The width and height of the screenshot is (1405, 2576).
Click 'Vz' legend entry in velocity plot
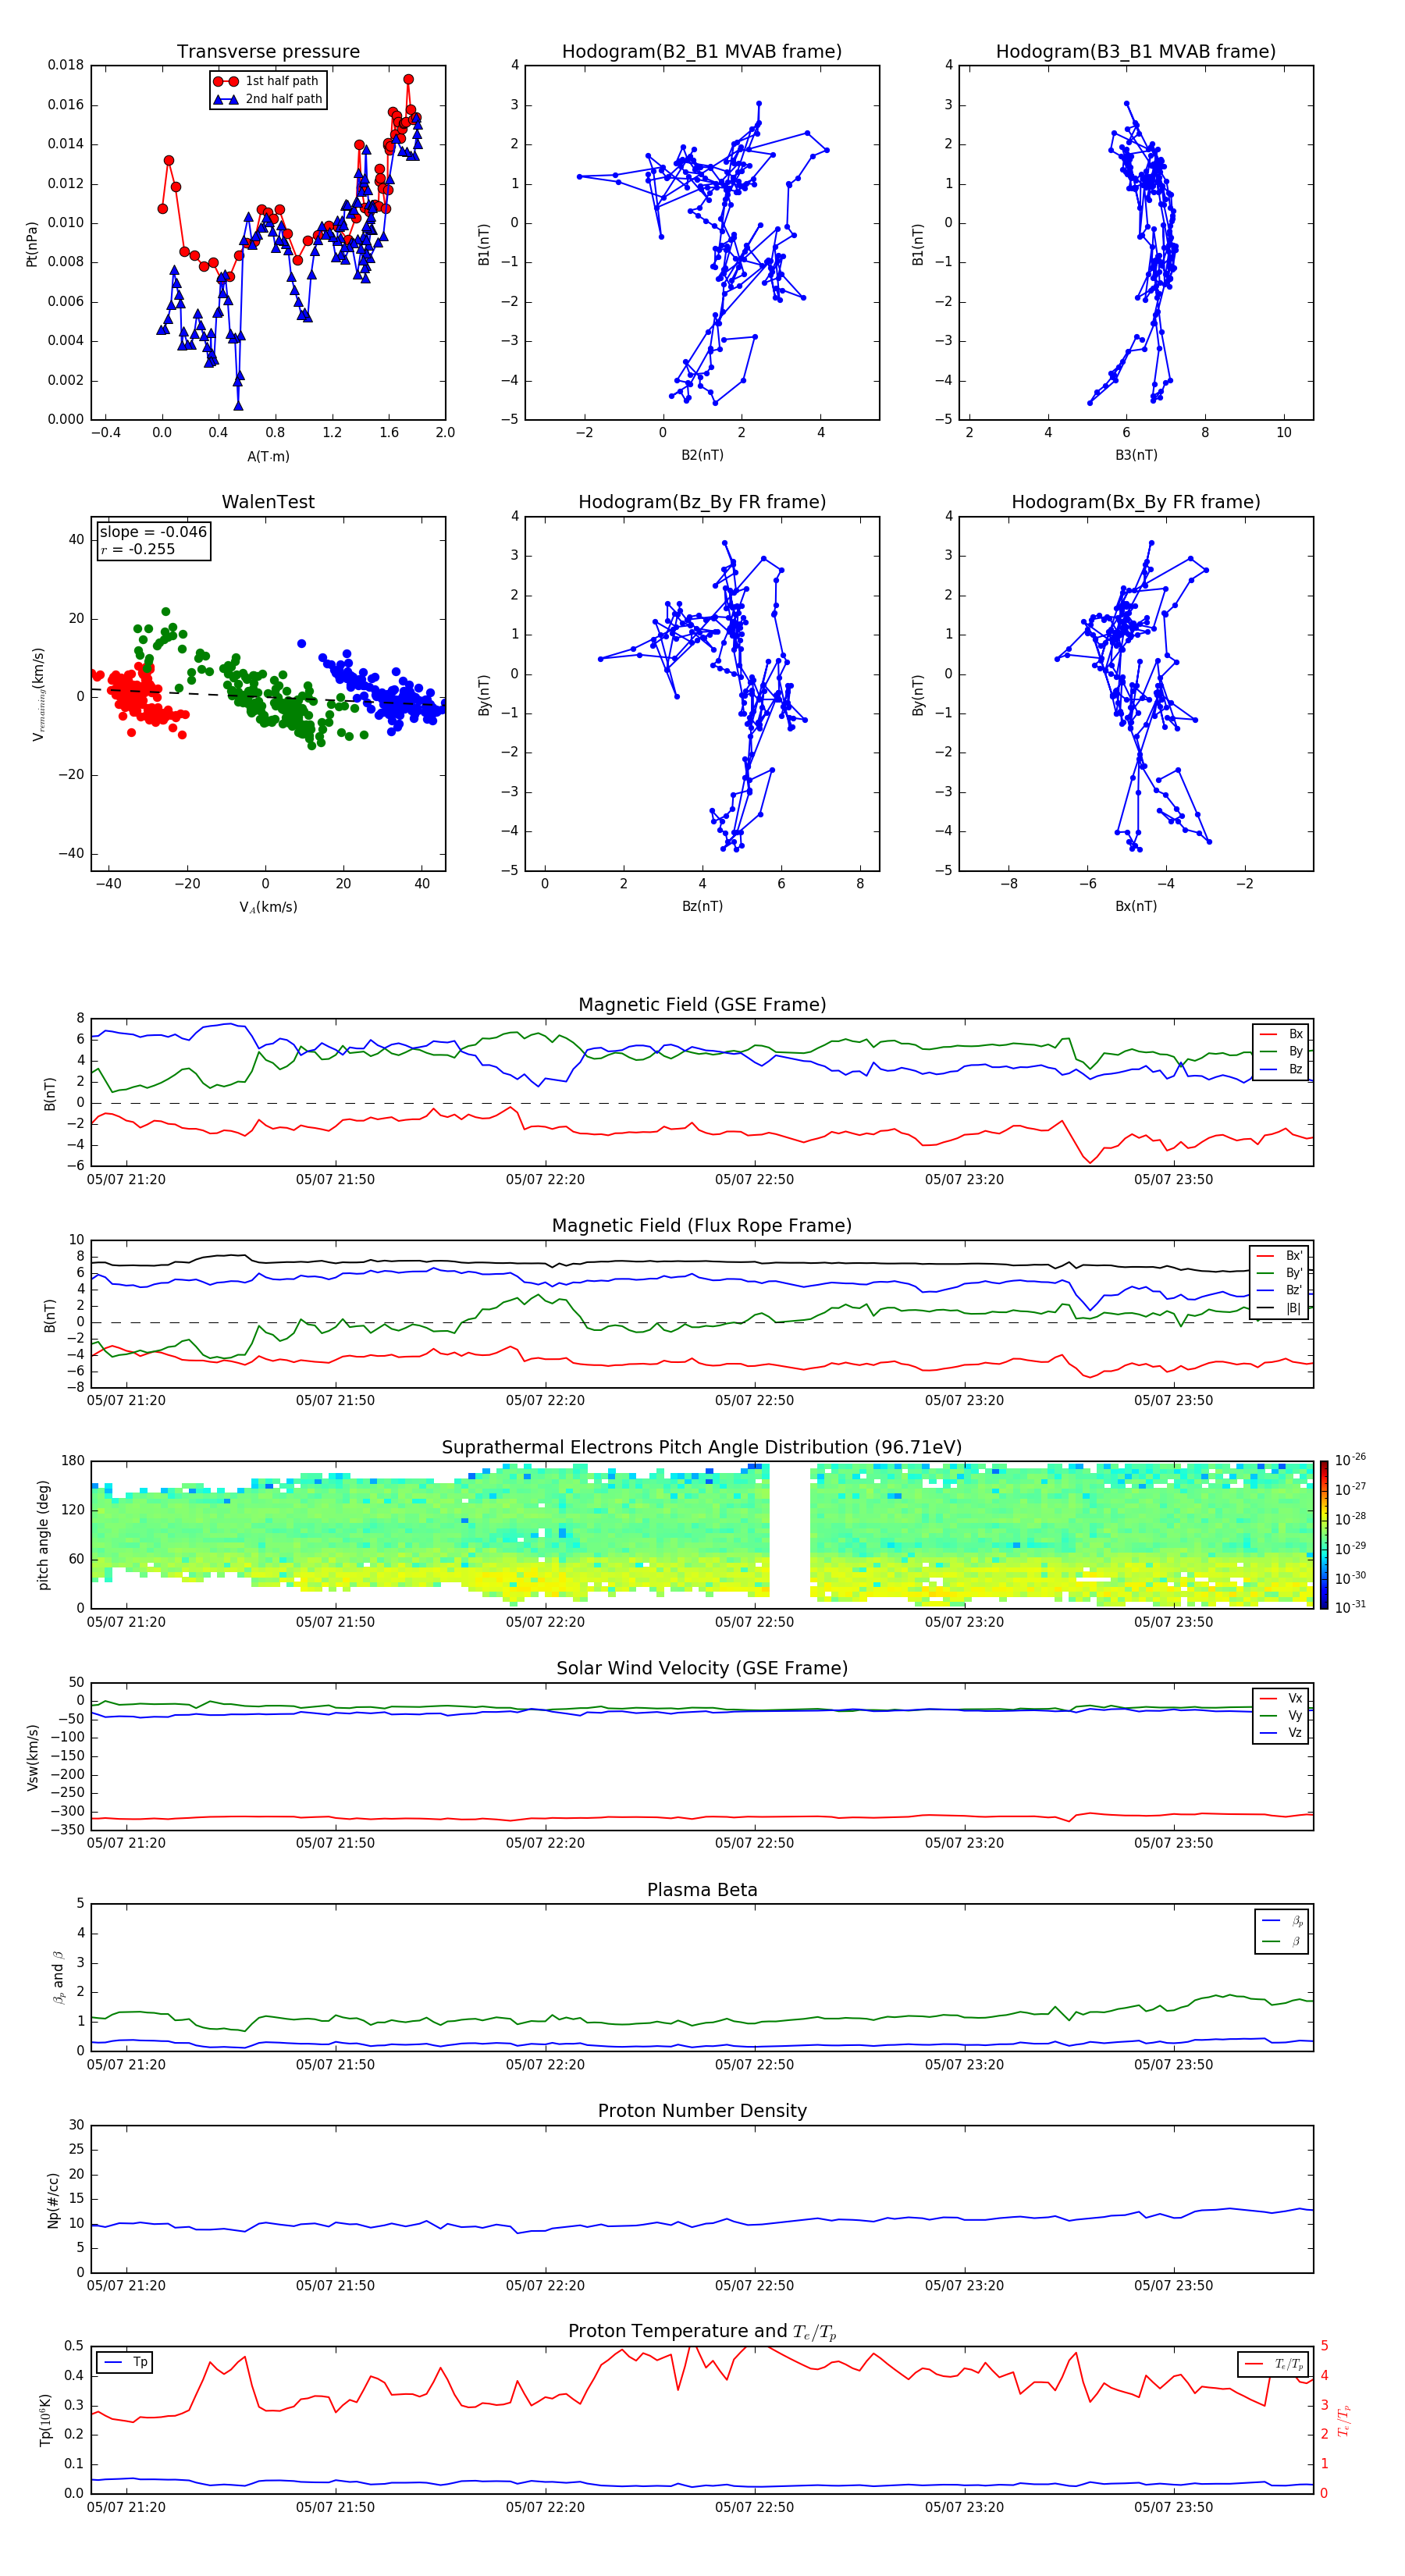[x=1282, y=1733]
